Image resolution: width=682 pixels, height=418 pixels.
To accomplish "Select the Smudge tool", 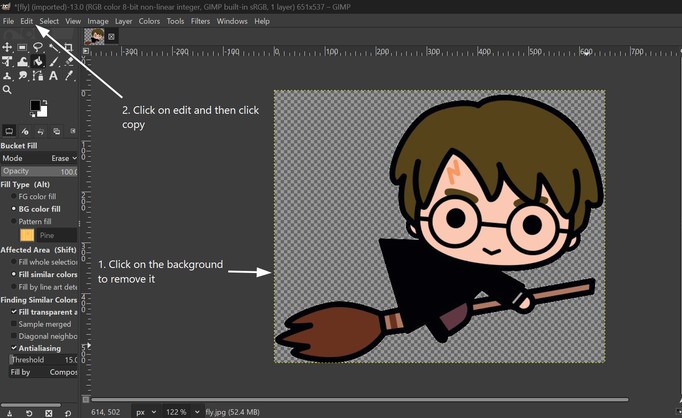I will click(x=23, y=76).
